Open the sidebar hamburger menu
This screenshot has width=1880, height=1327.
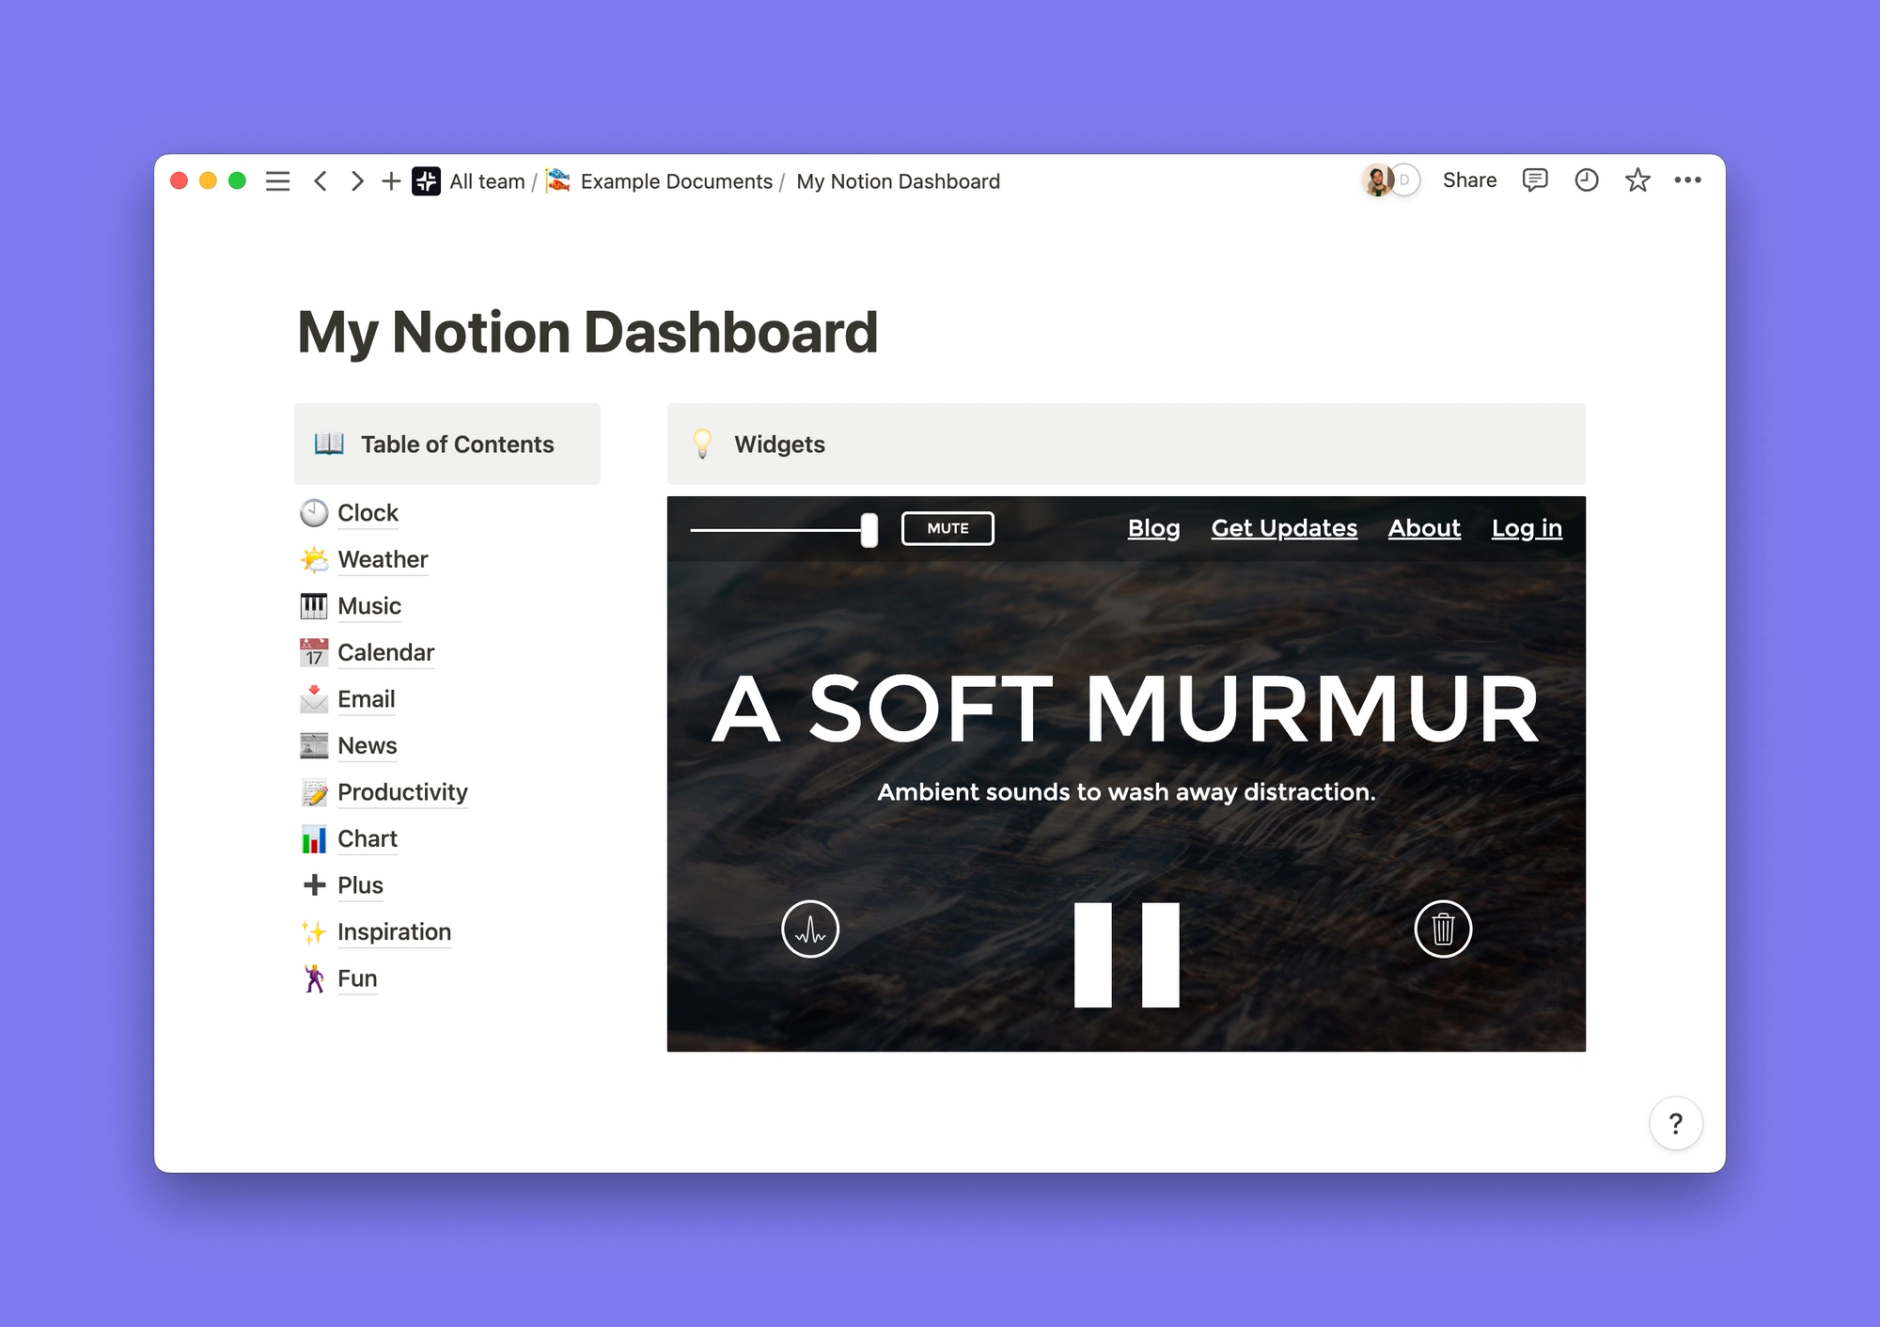pos(277,181)
